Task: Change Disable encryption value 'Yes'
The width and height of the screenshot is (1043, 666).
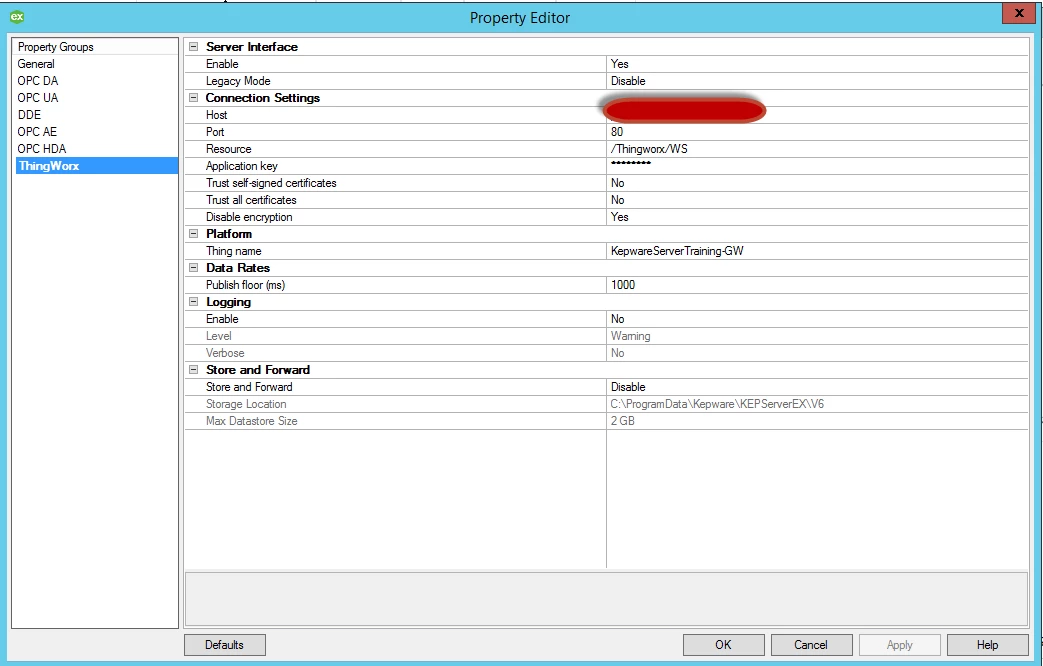Action: pyautogui.click(x=818, y=216)
